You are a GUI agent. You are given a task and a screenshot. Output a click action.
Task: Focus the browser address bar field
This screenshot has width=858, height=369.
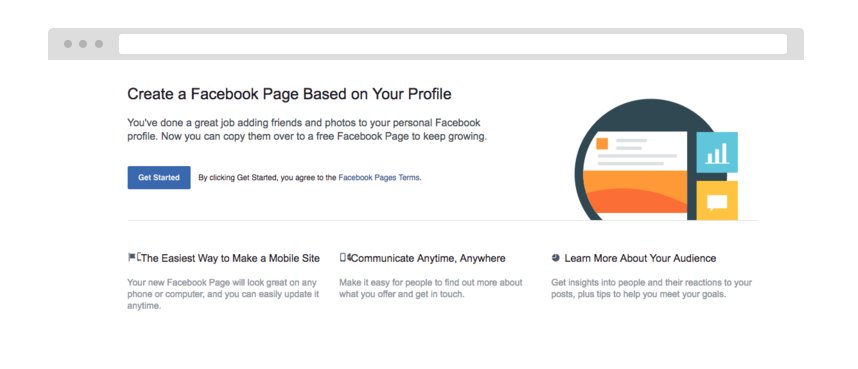pos(453,44)
